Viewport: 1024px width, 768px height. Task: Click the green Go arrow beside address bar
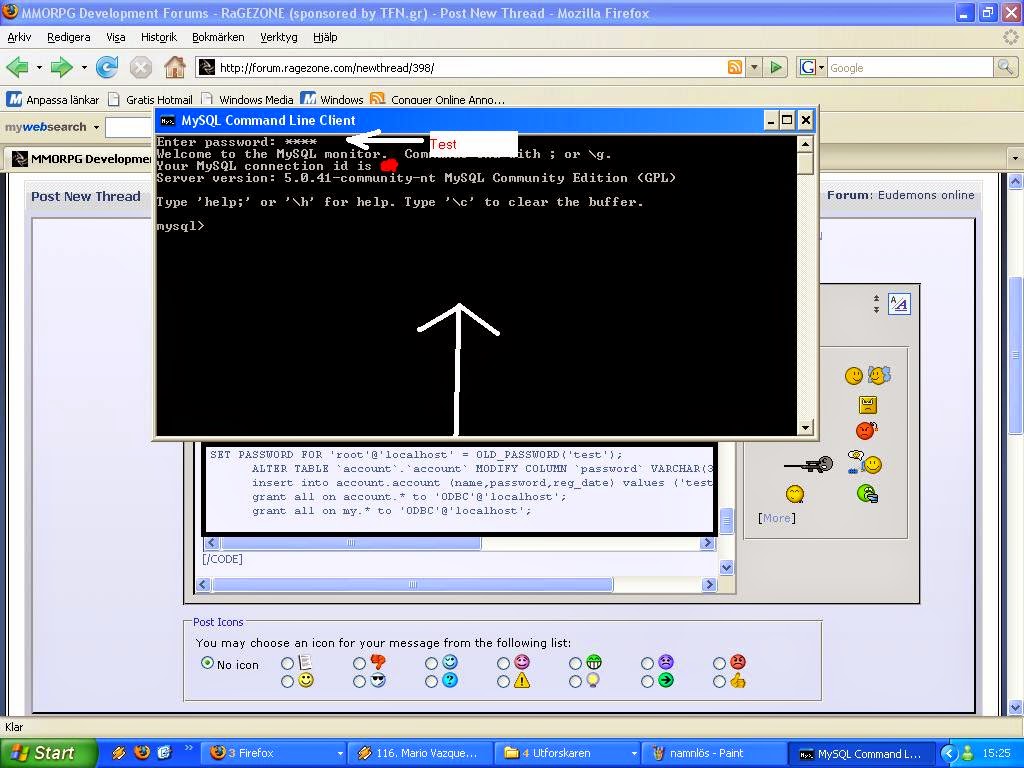(776, 67)
